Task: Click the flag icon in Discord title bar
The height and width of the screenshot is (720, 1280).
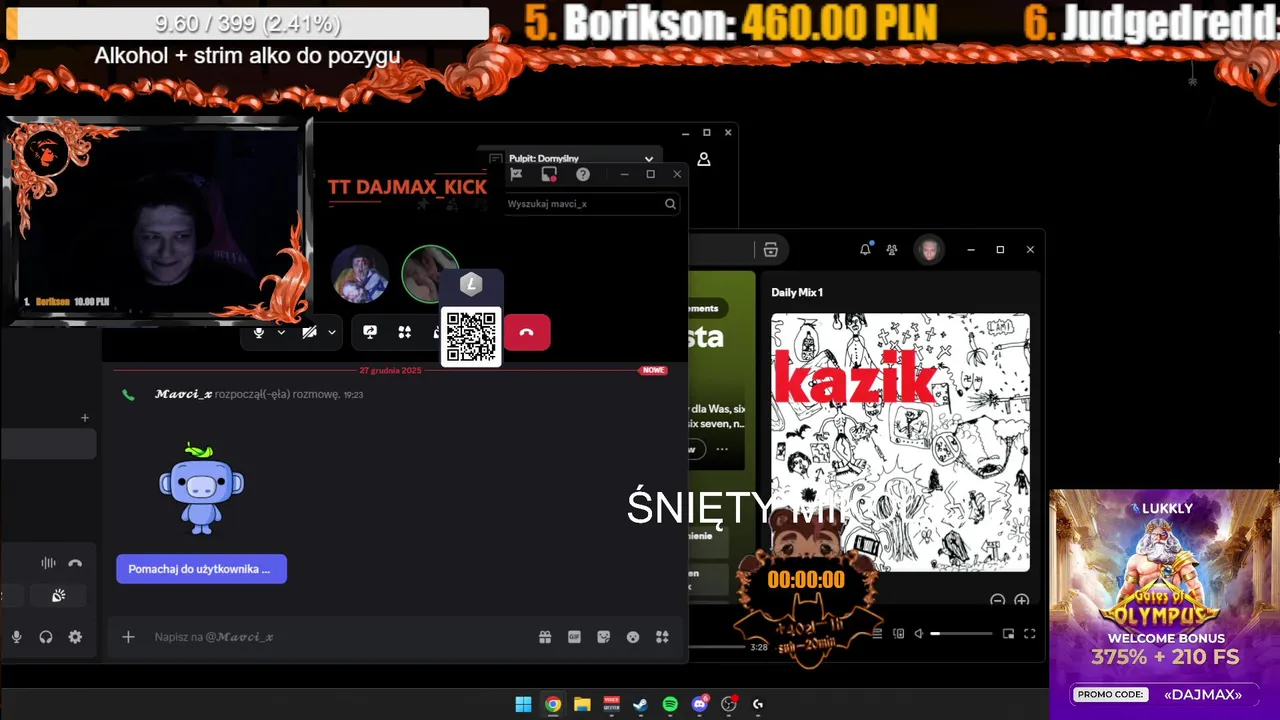Action: 517,174
